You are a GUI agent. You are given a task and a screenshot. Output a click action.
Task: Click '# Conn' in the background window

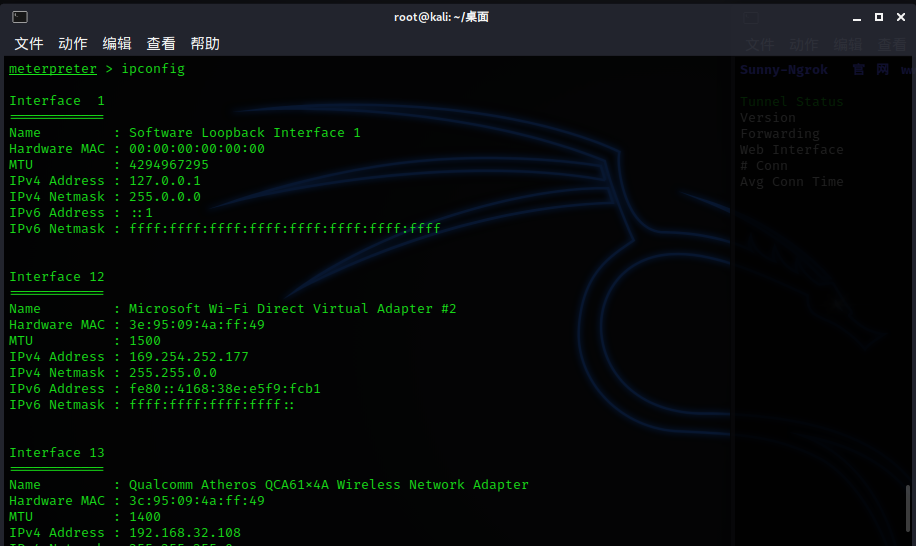pos(764,166)
